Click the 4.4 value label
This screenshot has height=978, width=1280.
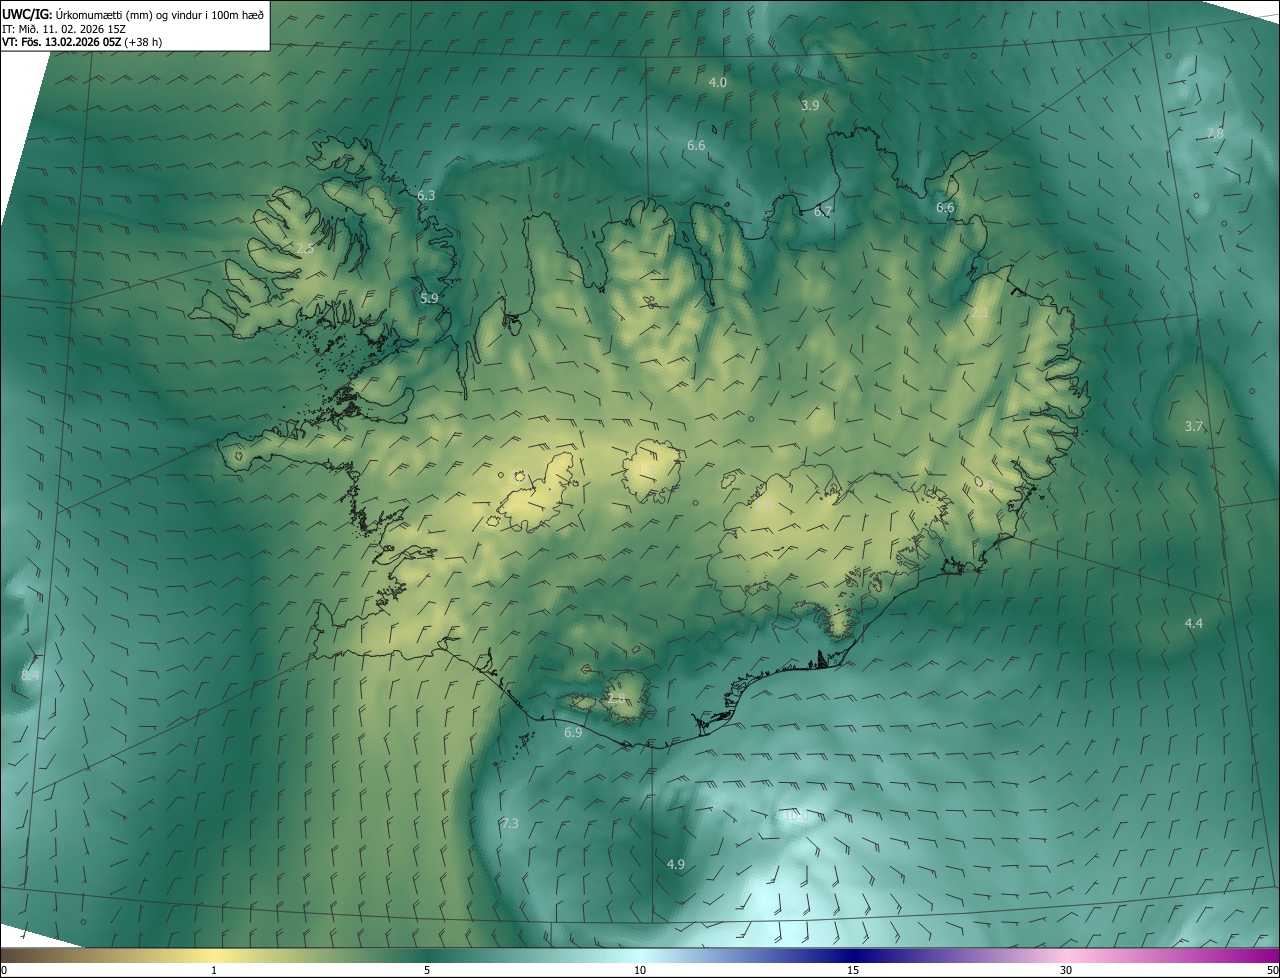tap(1194, 623)
